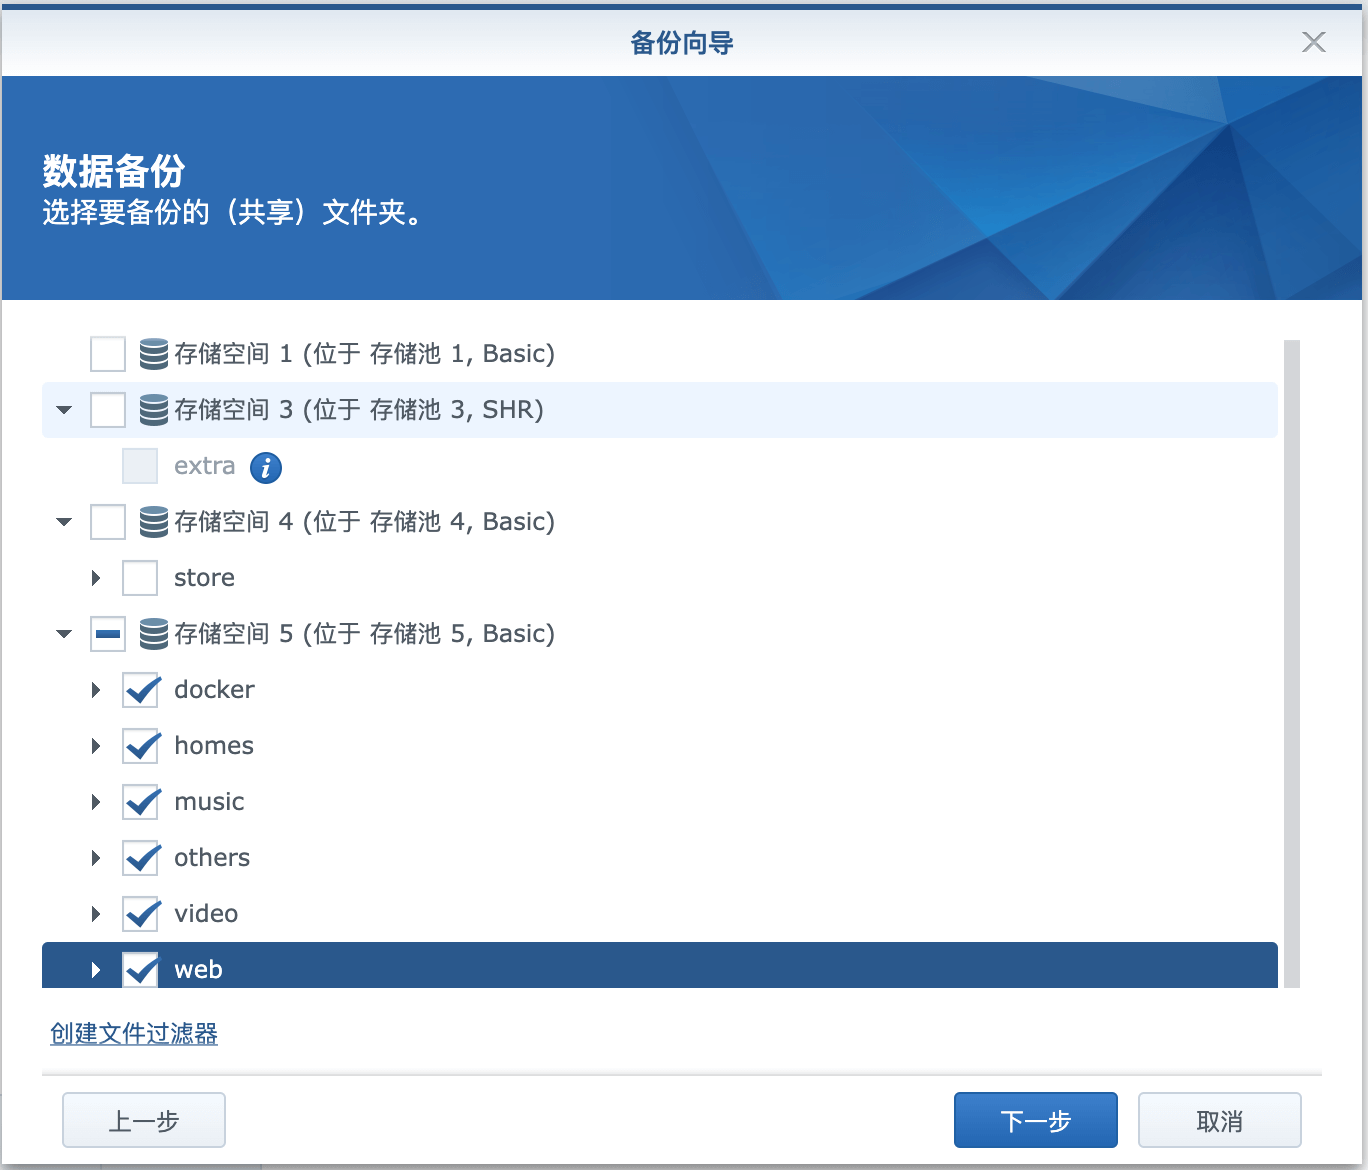Click the vertical scrollbar of folder list
This screenshot has height=1170, width=1368.
(1291, 660)
